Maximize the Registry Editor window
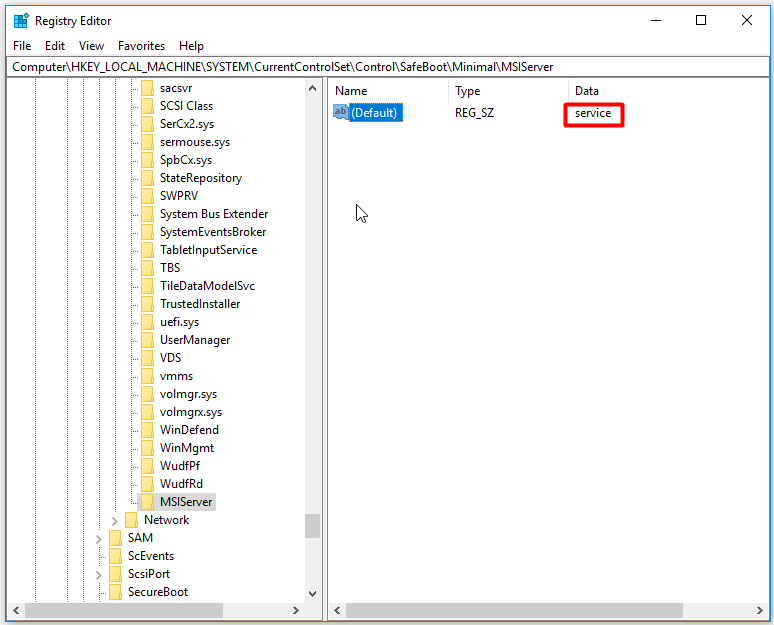This screenshot has height=625, width=774. click(x=701, y=20)
